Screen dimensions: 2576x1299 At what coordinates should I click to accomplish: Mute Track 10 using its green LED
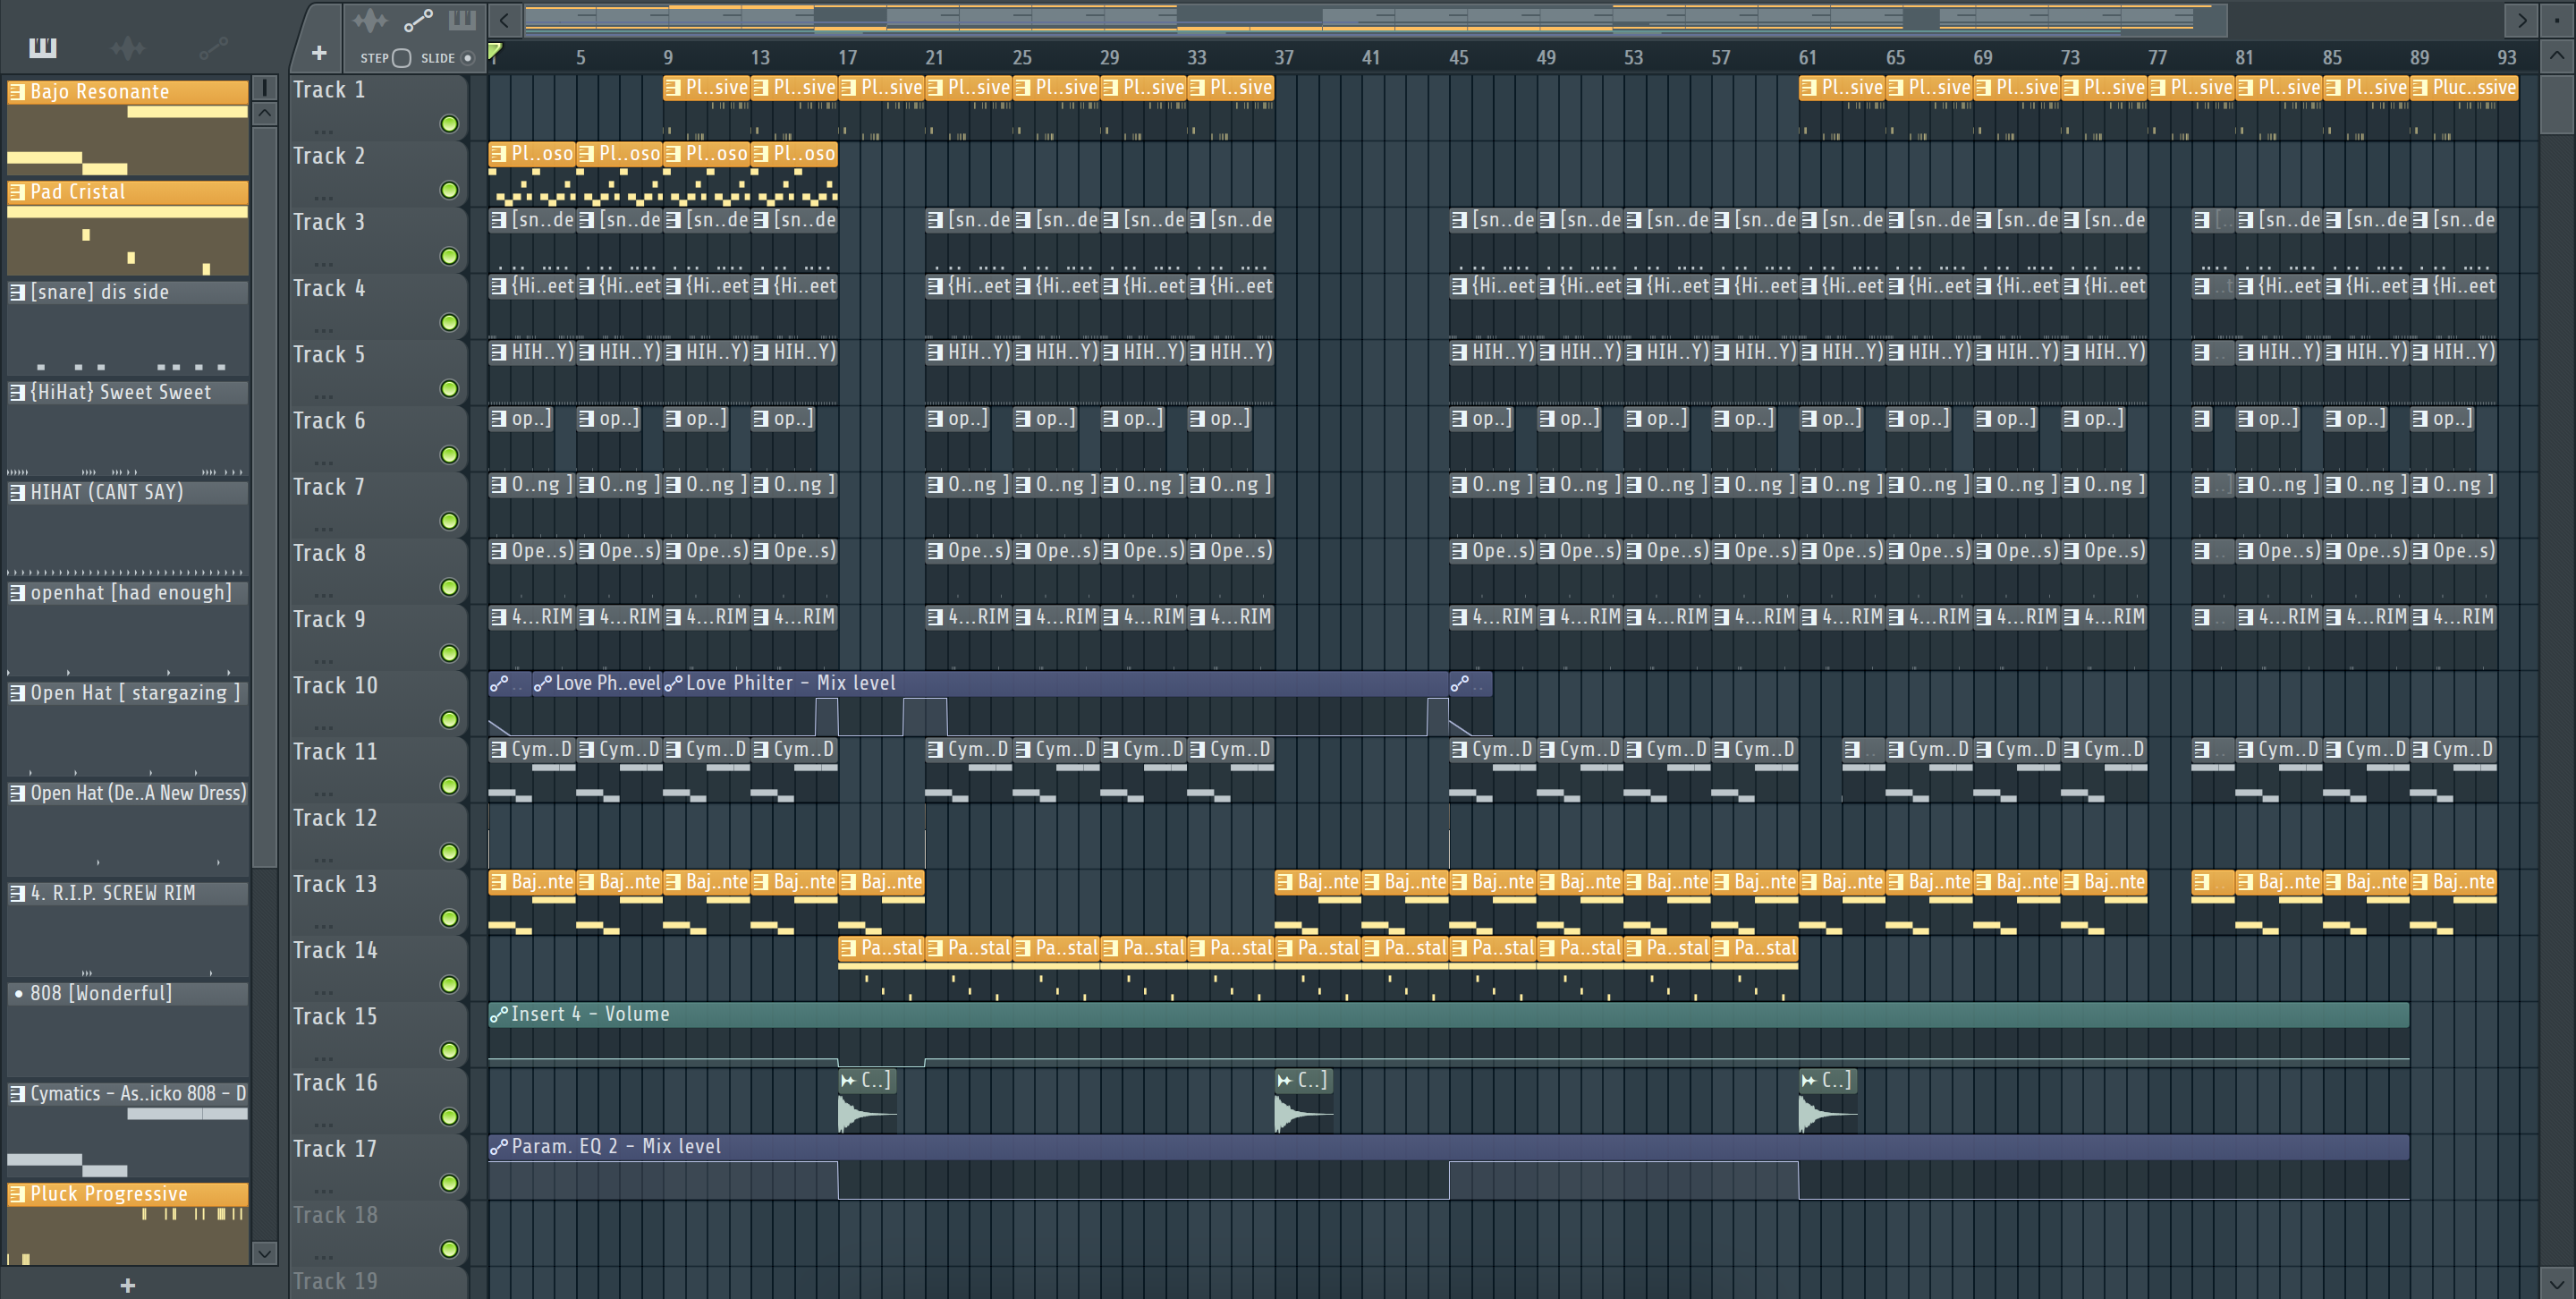click(449, 719)
